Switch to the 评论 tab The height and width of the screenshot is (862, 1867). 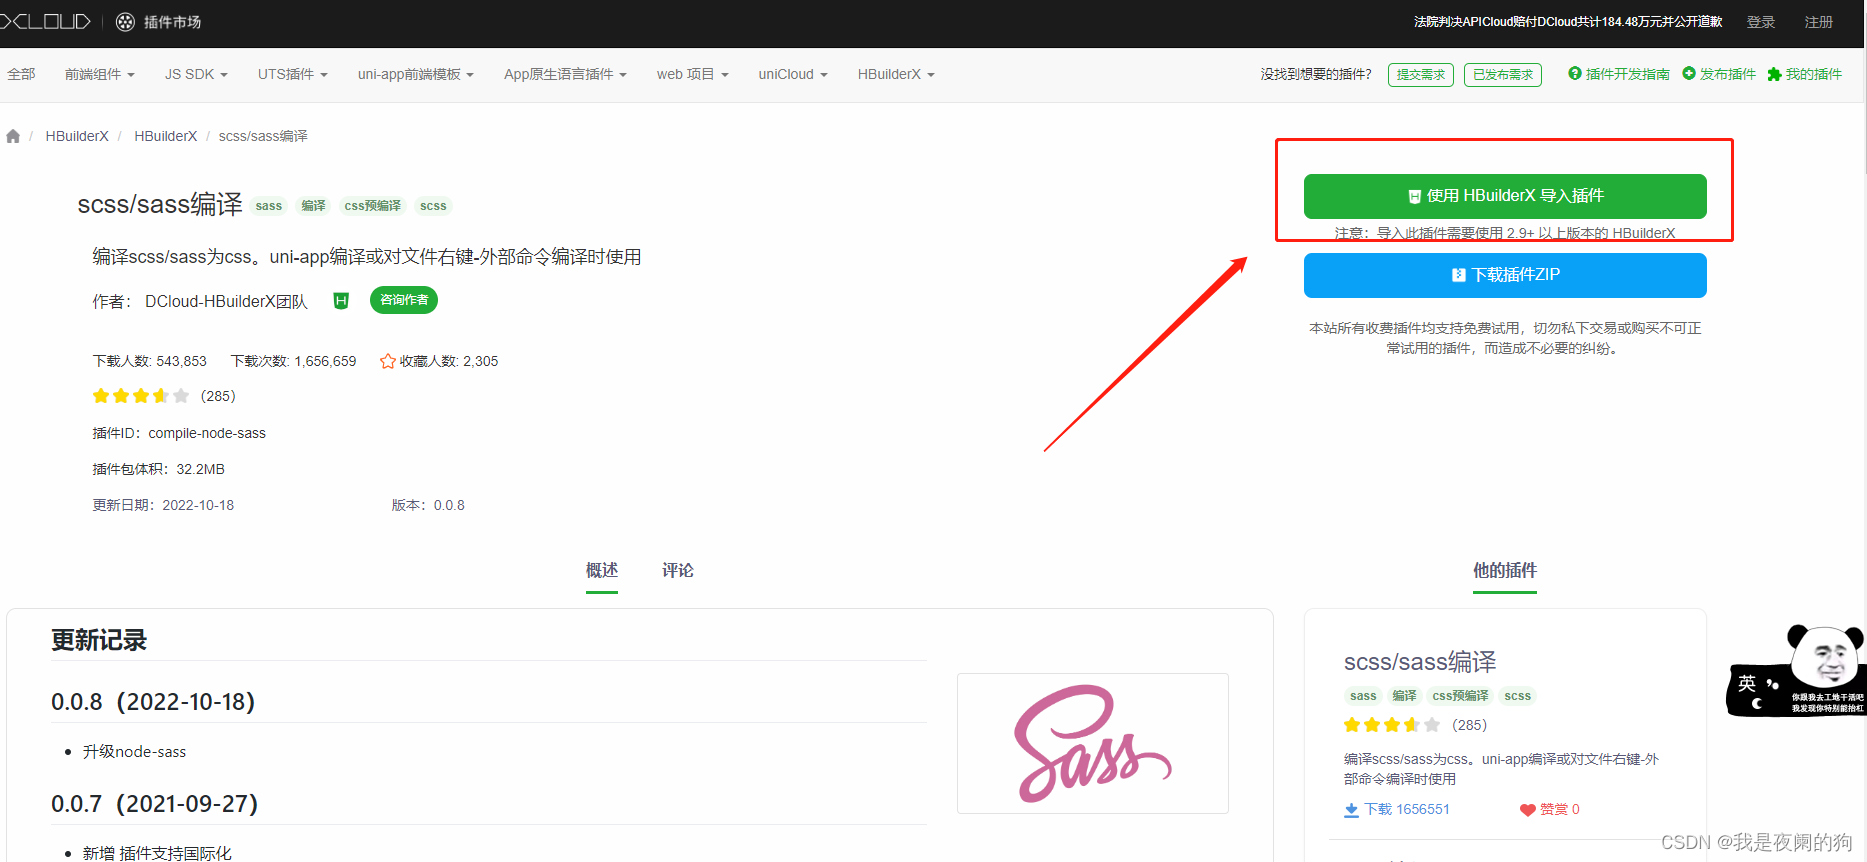678,570
